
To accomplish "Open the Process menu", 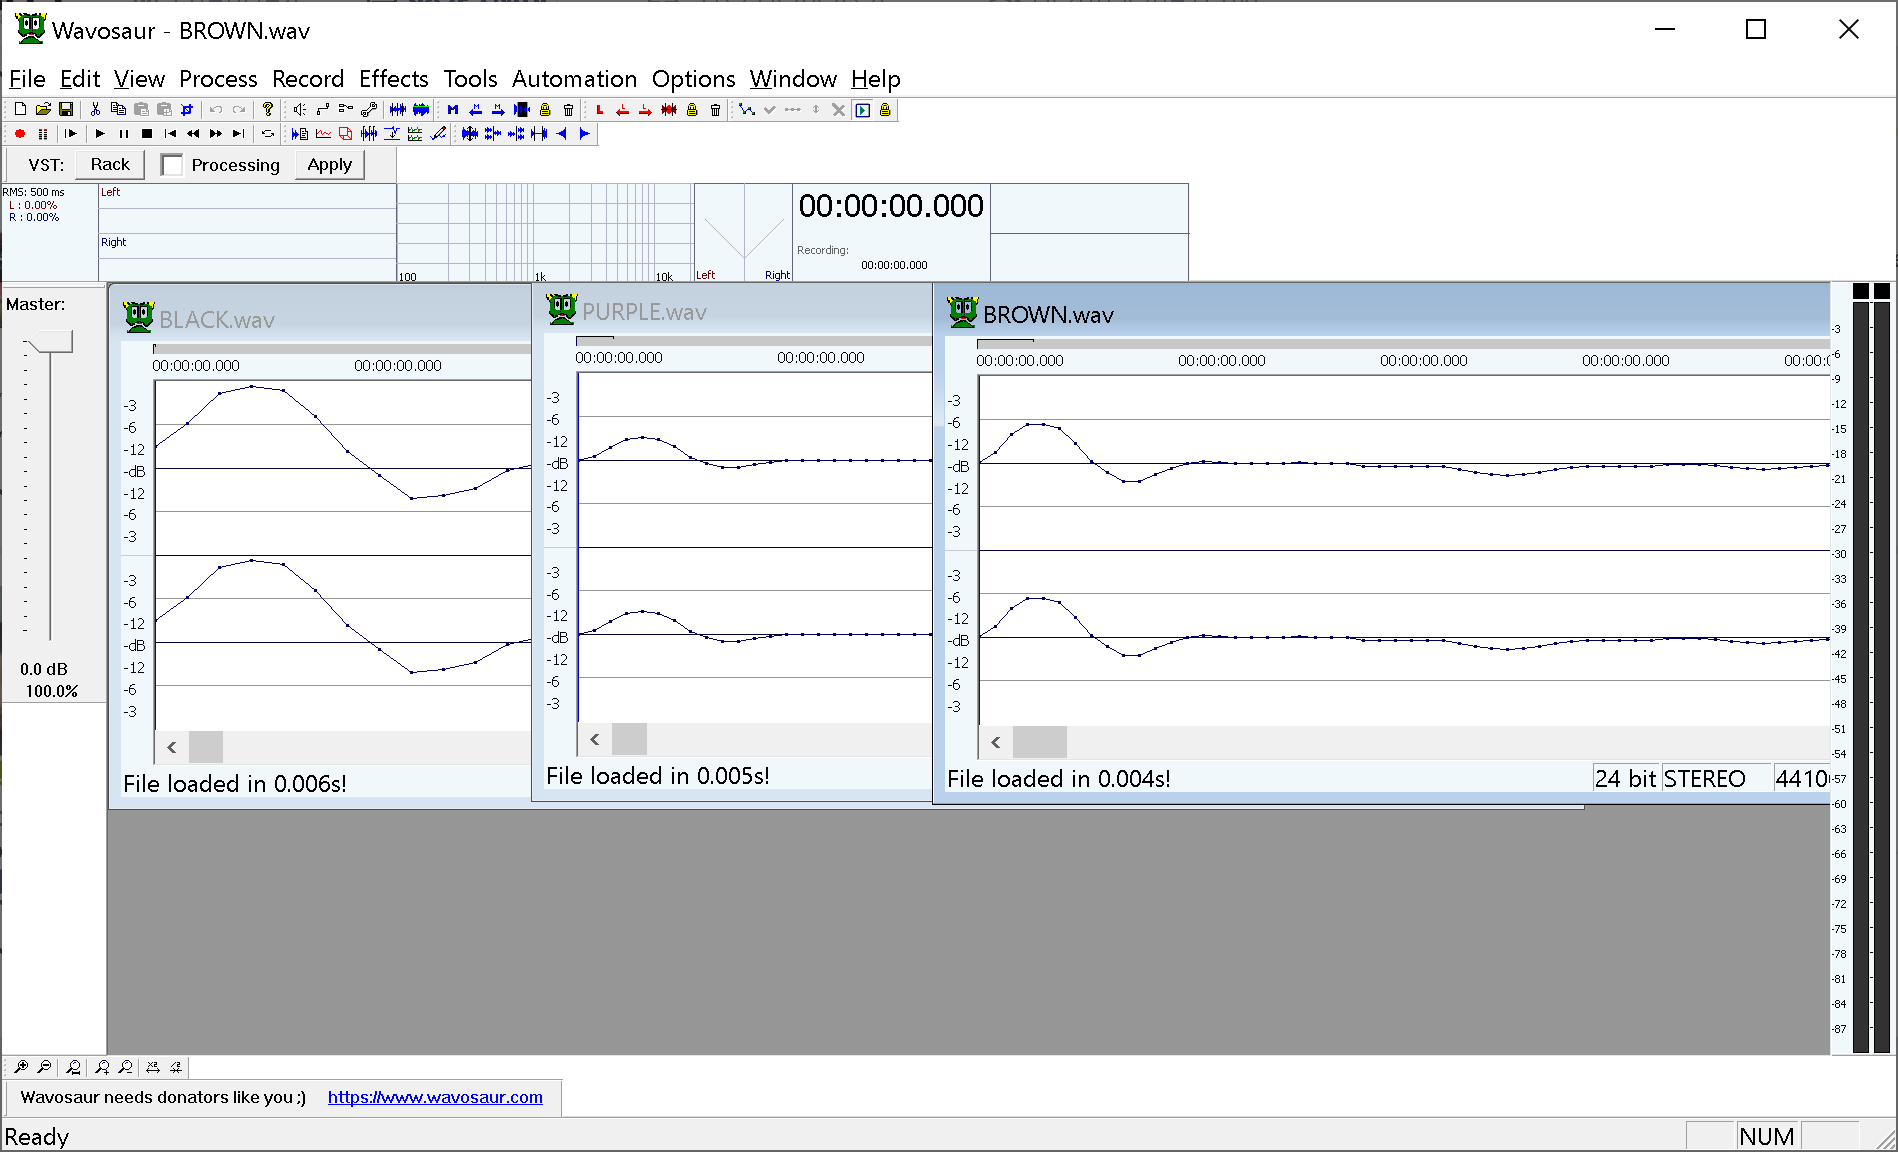I will pos(218,79).
